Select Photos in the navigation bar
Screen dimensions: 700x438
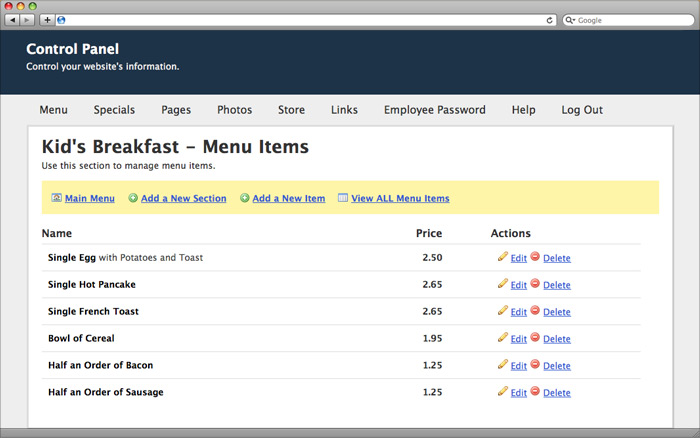[x=234, y=110]
